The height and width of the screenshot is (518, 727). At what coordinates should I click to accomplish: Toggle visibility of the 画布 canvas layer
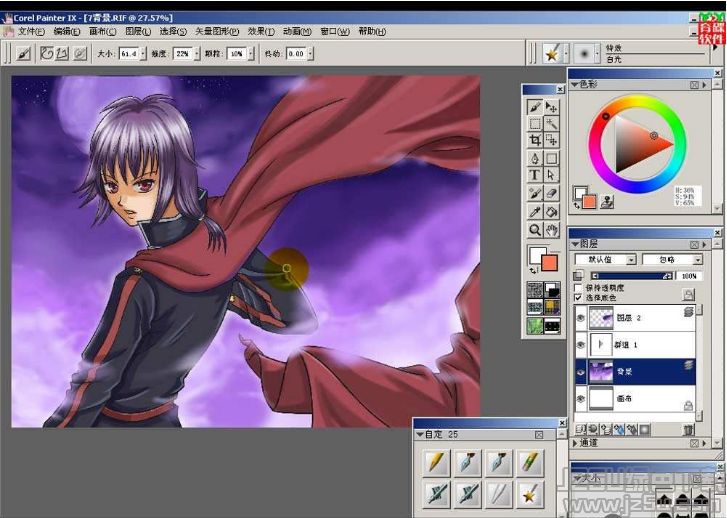click(x=580, y=399)
